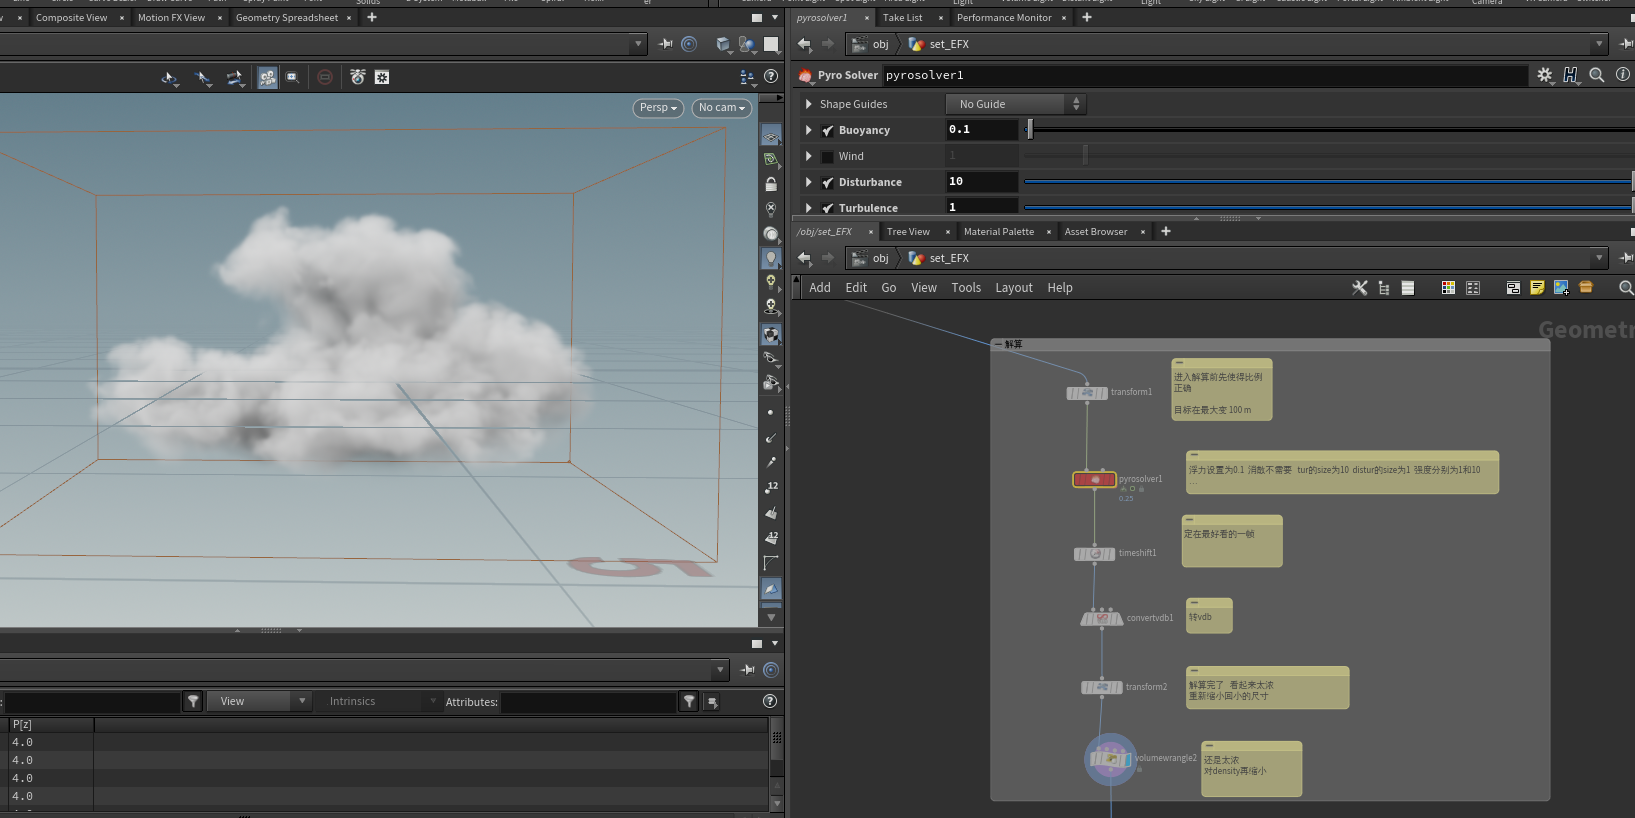
Task: Click the viewport lock icon in right toolbar
Action: point(771,185)
